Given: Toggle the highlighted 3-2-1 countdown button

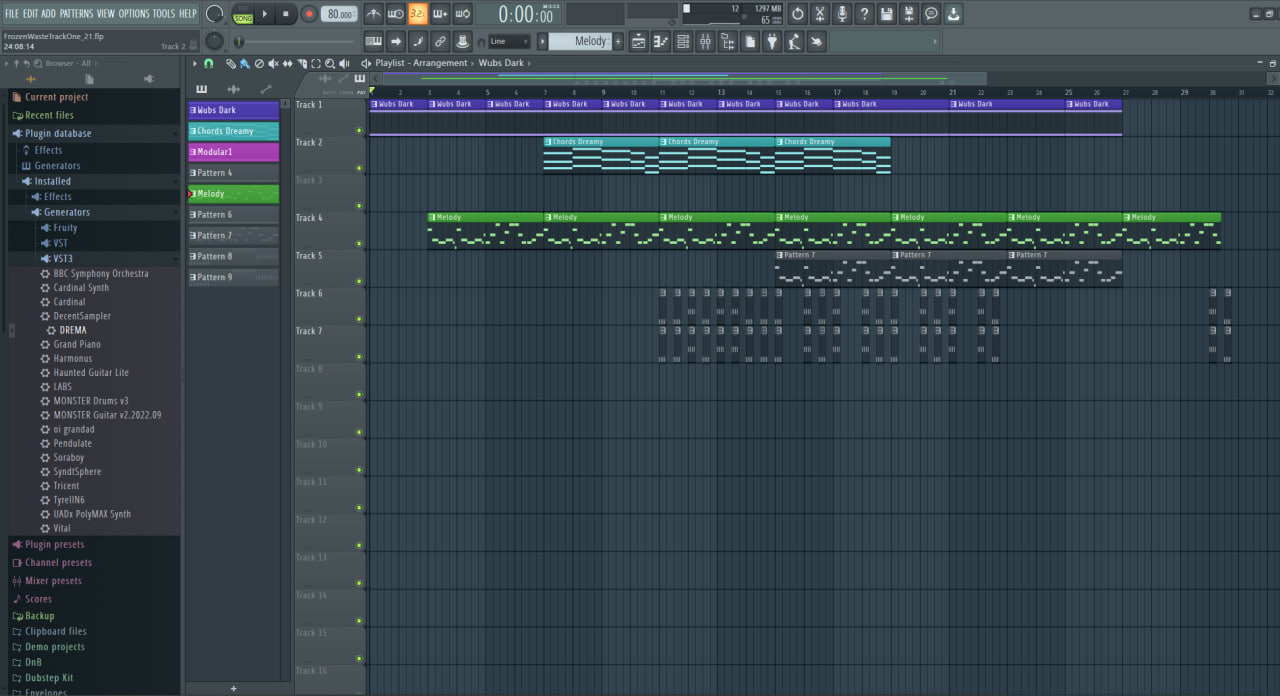Looking at the screenshot, I should [418, 14].
